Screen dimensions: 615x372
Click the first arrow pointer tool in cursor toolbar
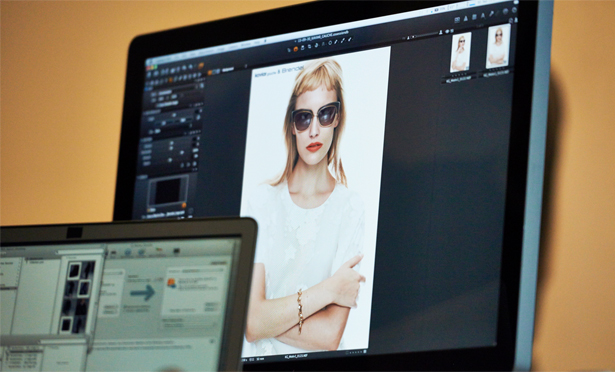pyautogui.click(x=289, y=50)
